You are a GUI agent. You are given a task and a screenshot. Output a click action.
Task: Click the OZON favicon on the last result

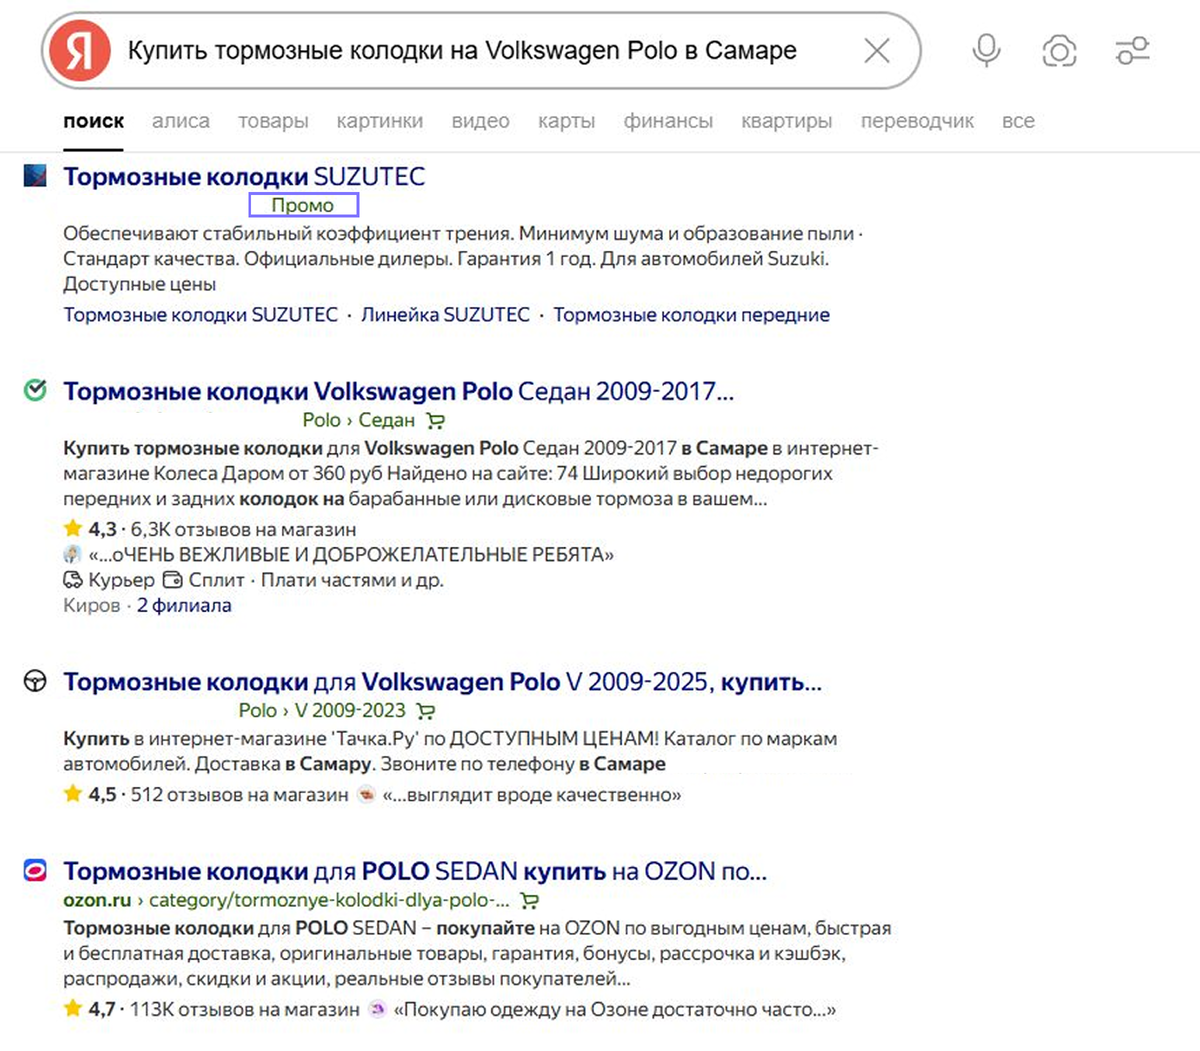pos(34,870)
